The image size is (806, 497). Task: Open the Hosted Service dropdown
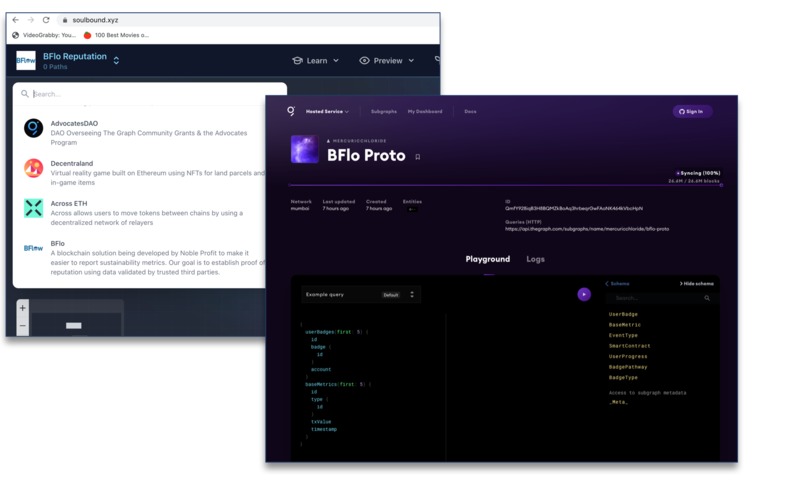click(x=327, y=112)
